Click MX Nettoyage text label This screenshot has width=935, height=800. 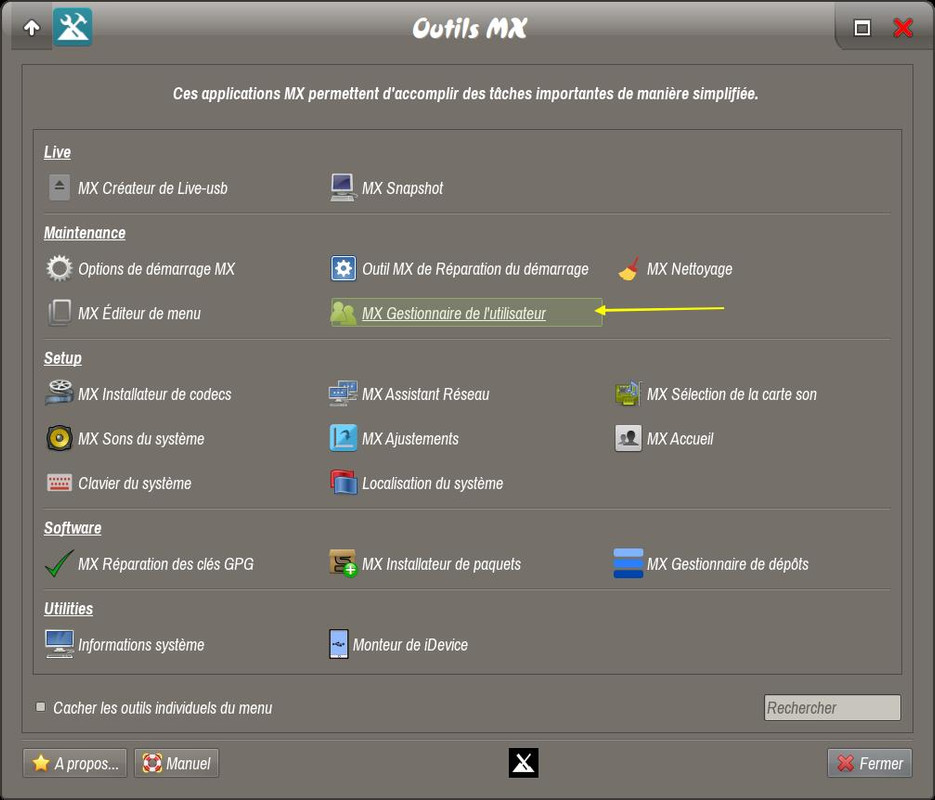[689, 269]
